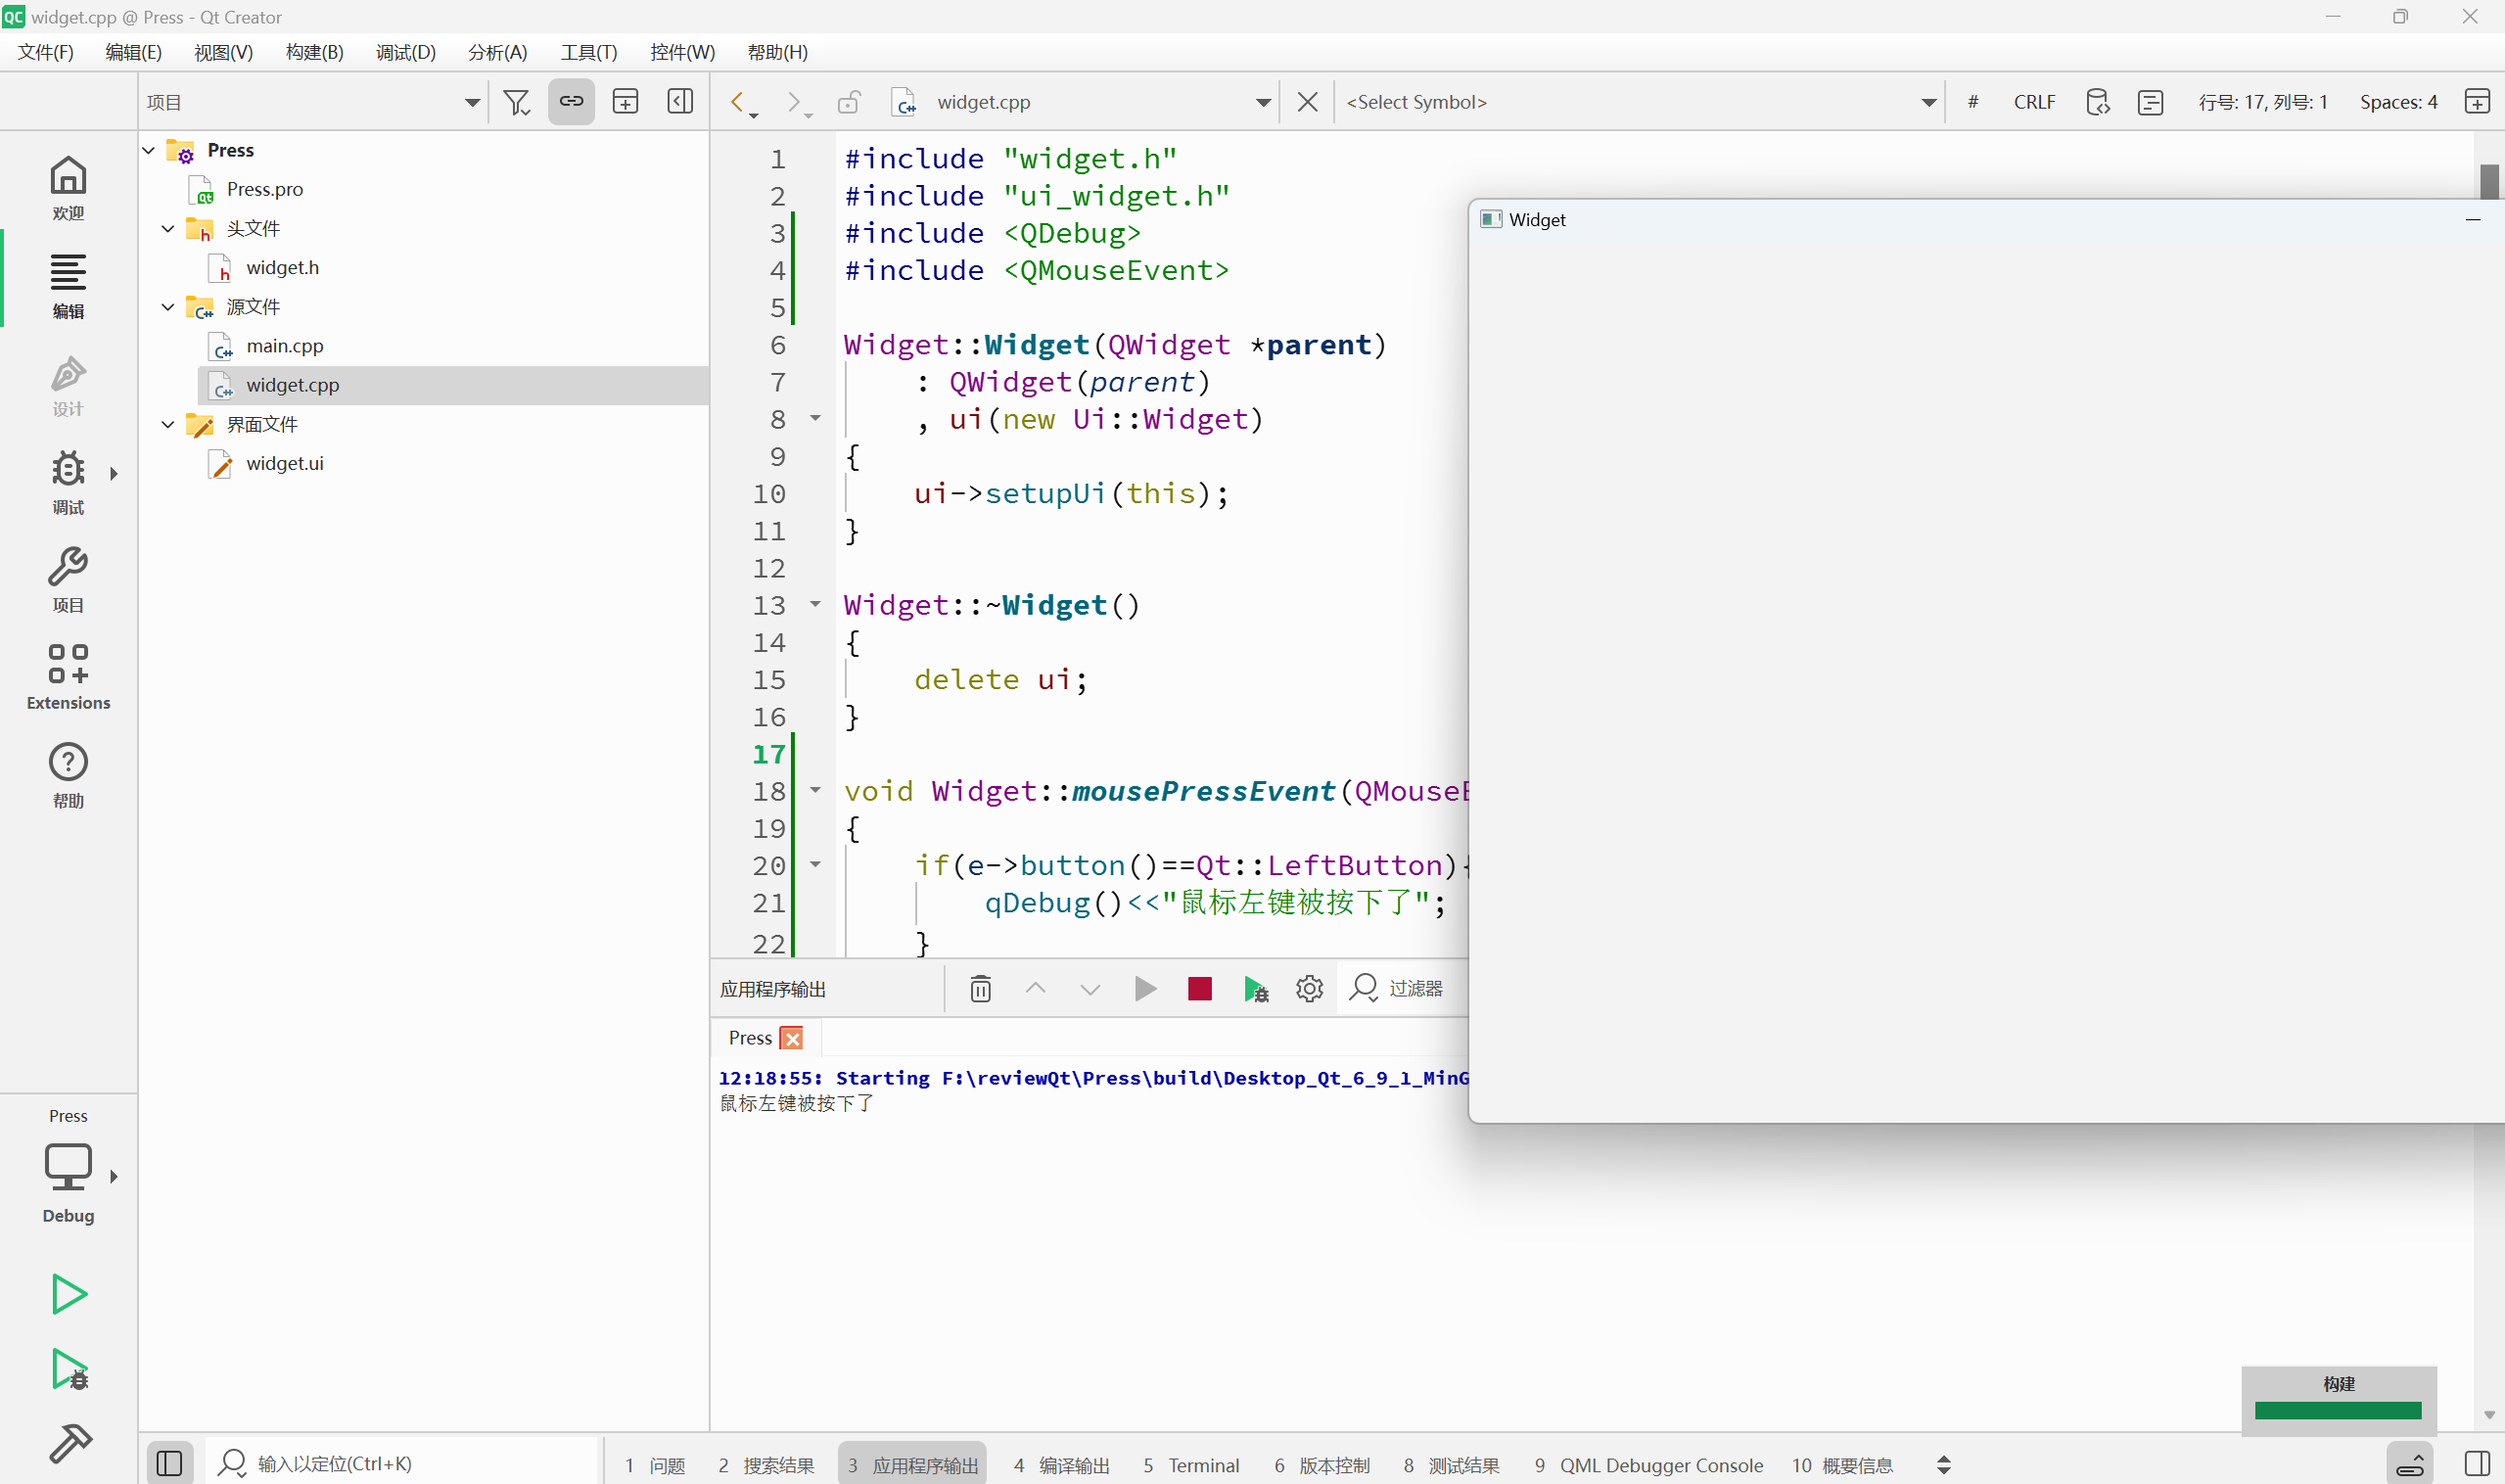The height and width of the screenshot is (1484, 2505).
Task: Open Extensions mode in the sidebar
Action: tap(68, 677)
